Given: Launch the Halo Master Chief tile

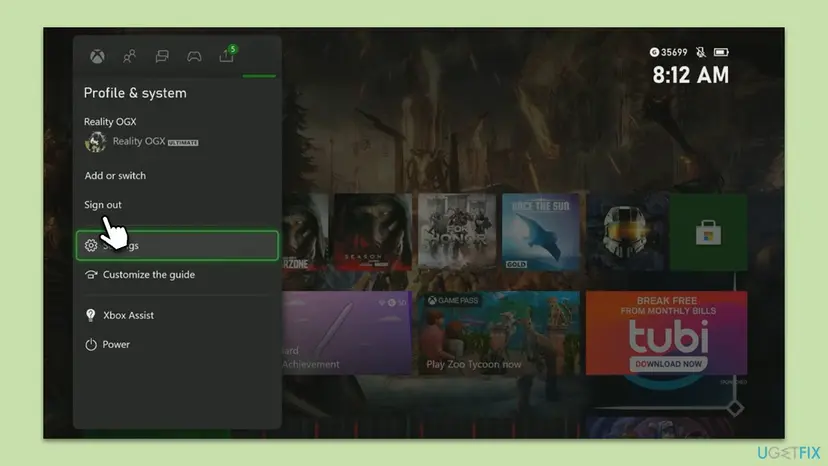Looking at the screenshot, I should pos(625,232).
